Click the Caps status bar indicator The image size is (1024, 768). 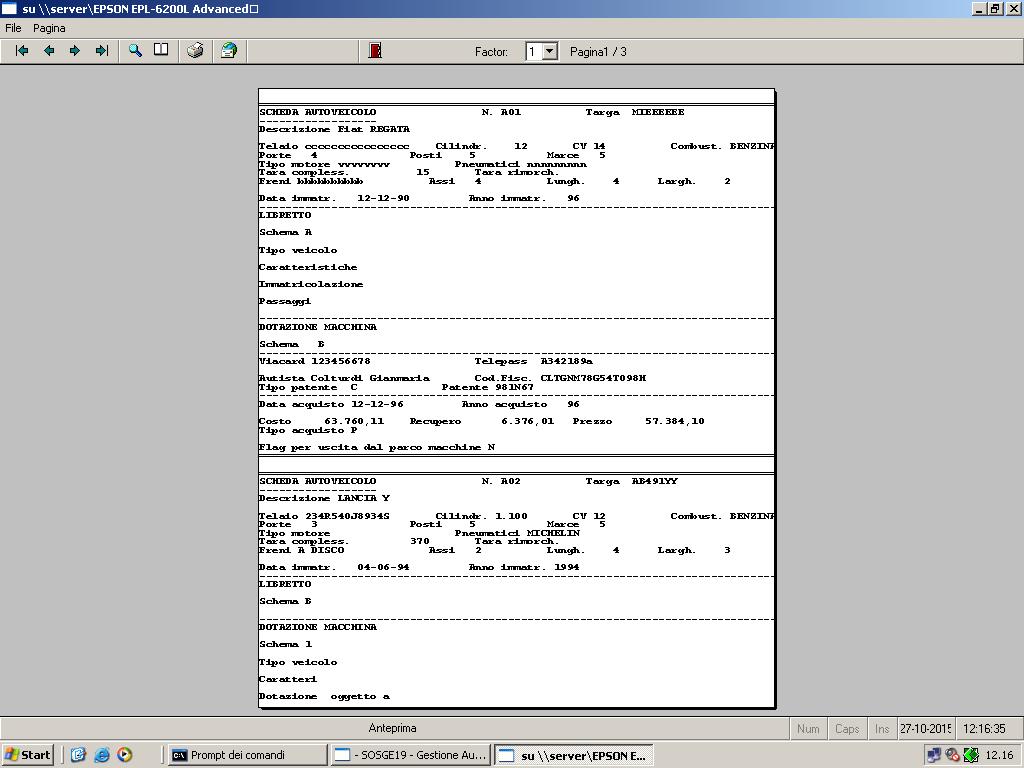click(847, 728)
